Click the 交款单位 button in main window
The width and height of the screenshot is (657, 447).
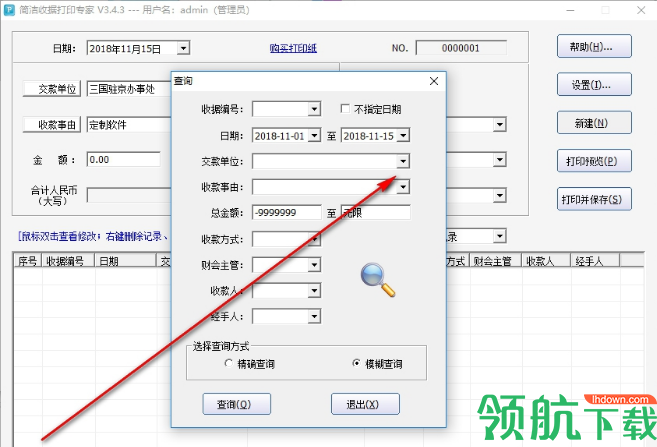[52, 89]
